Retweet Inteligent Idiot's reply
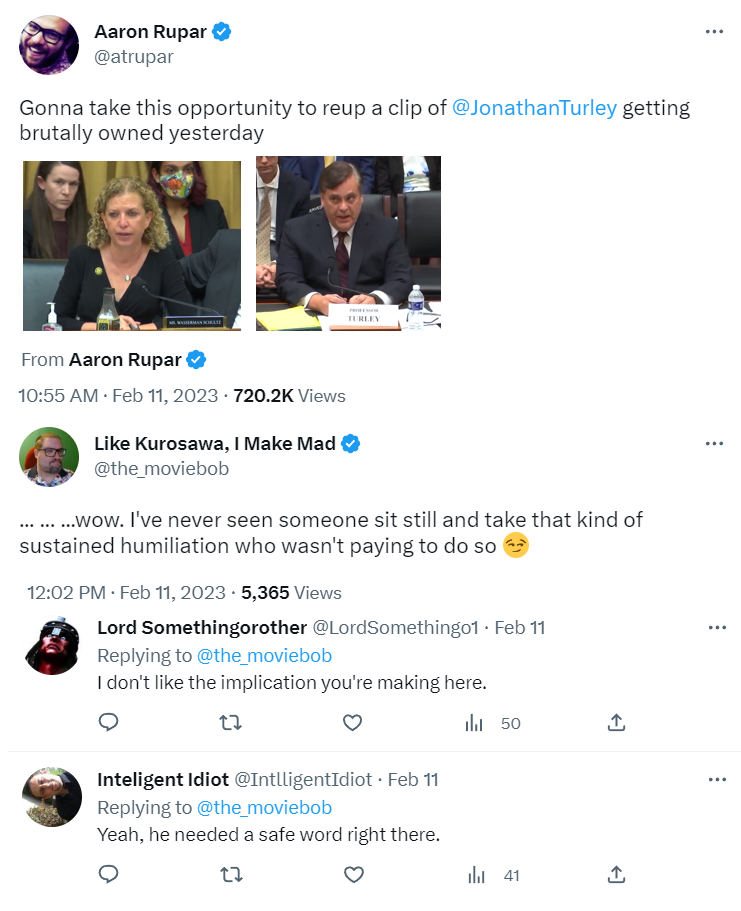This screenshot has height=911, width=741. (230, 875)
